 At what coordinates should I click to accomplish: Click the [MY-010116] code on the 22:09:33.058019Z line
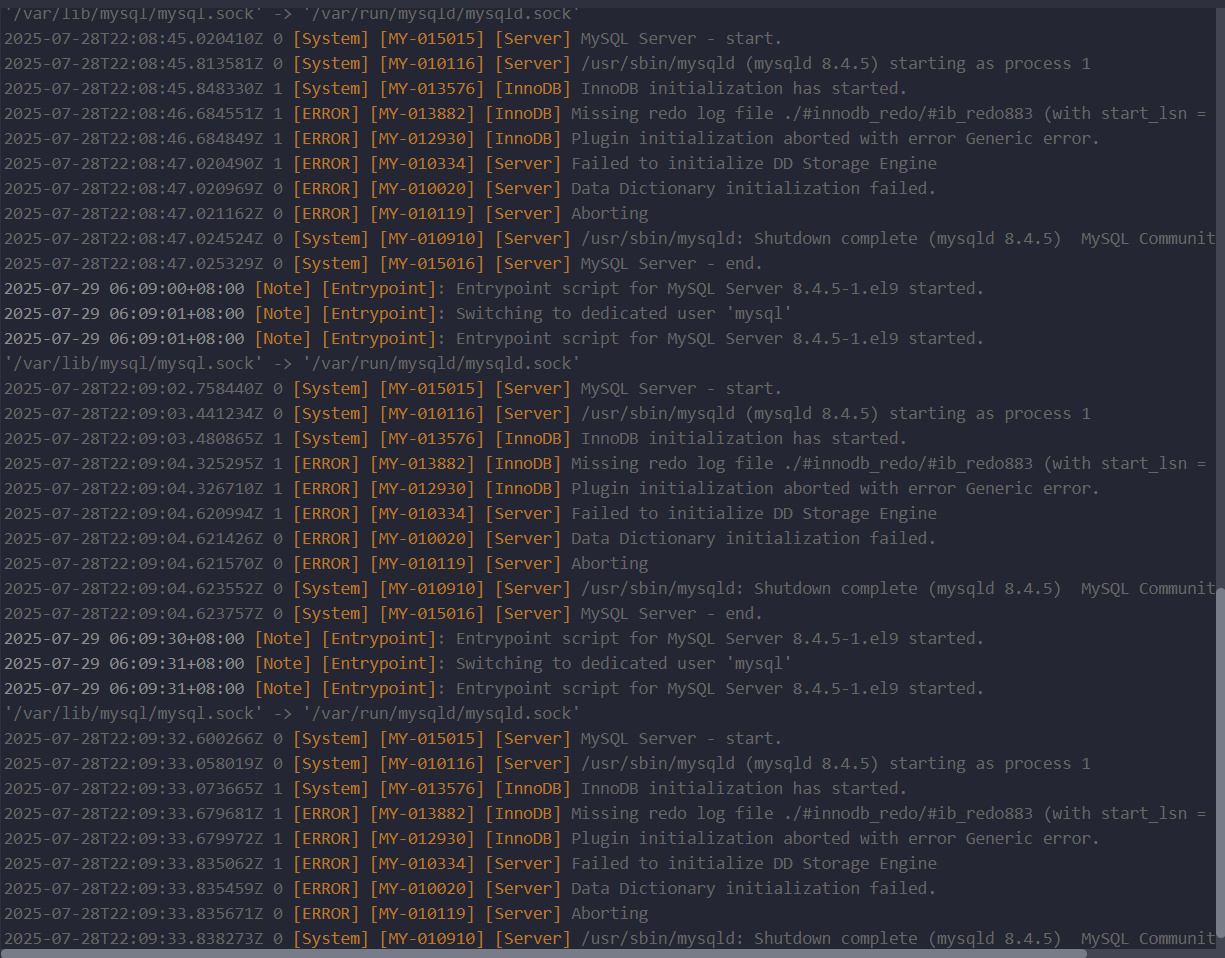point(432,763)
